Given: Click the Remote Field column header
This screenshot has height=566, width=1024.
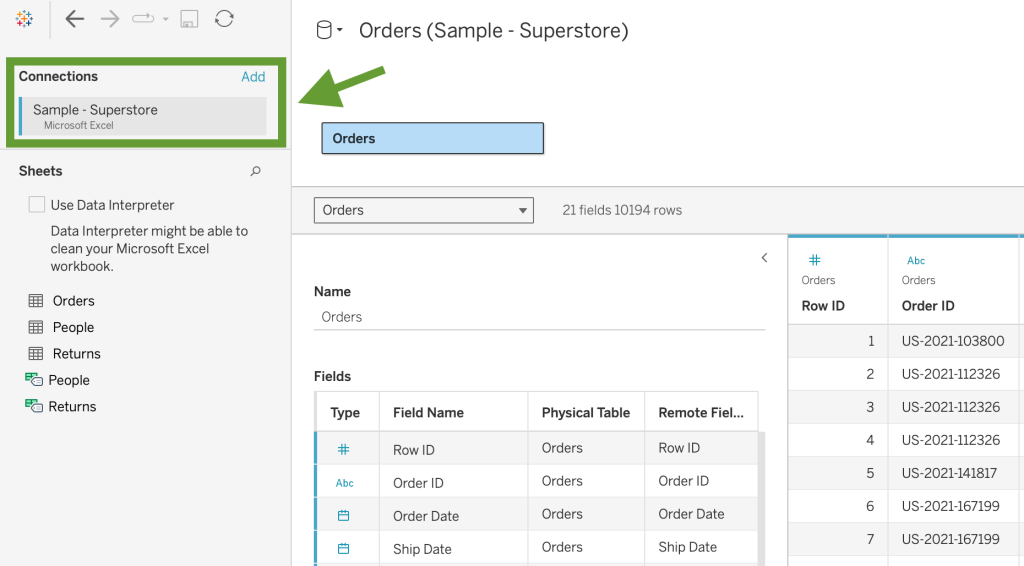Looking at the screenshot, I should coord(701,413).
